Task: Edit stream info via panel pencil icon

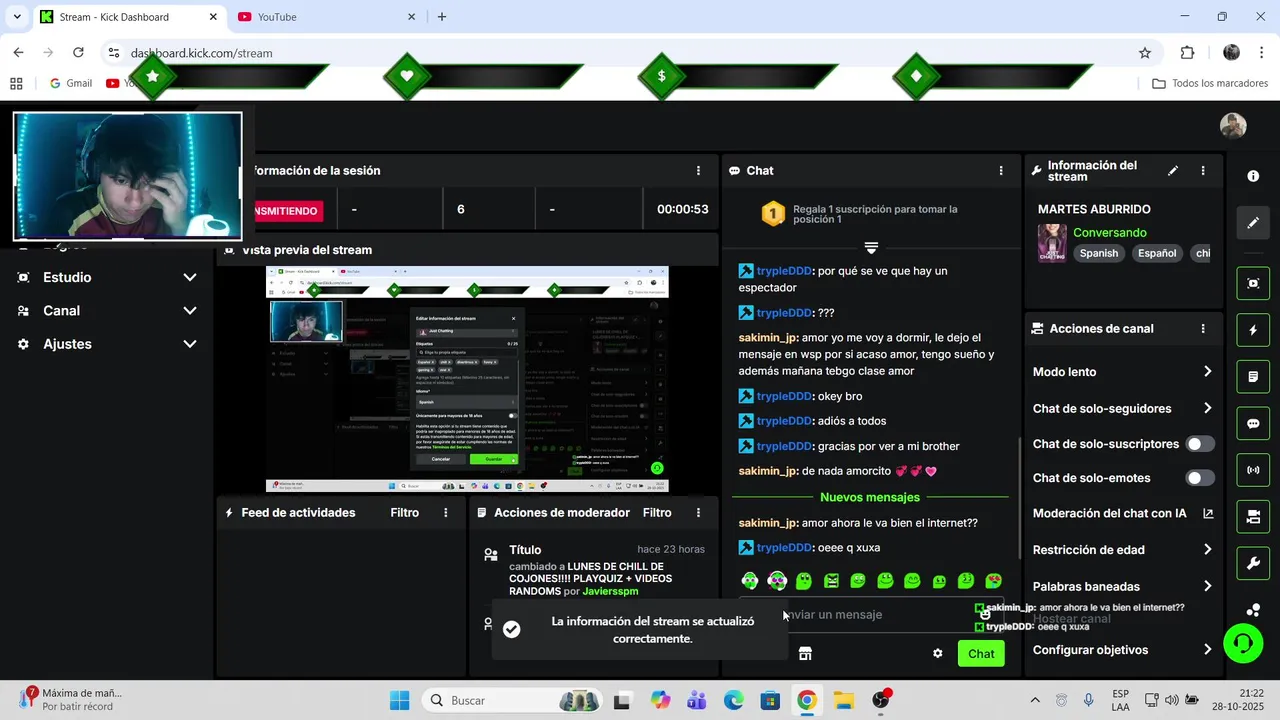Action: click(1173, 171)
